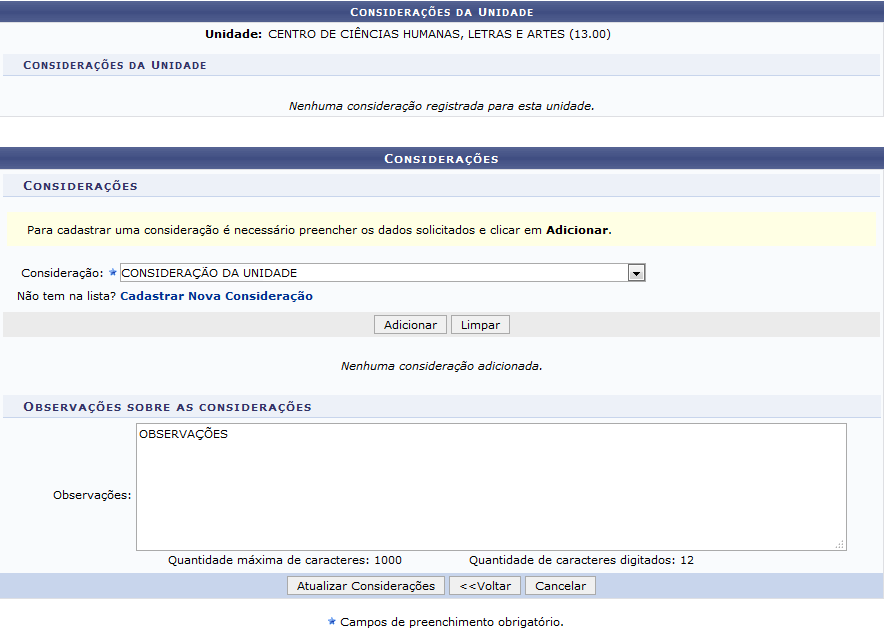Click the top Considerações da Unidade title bar

click(441, 12)
